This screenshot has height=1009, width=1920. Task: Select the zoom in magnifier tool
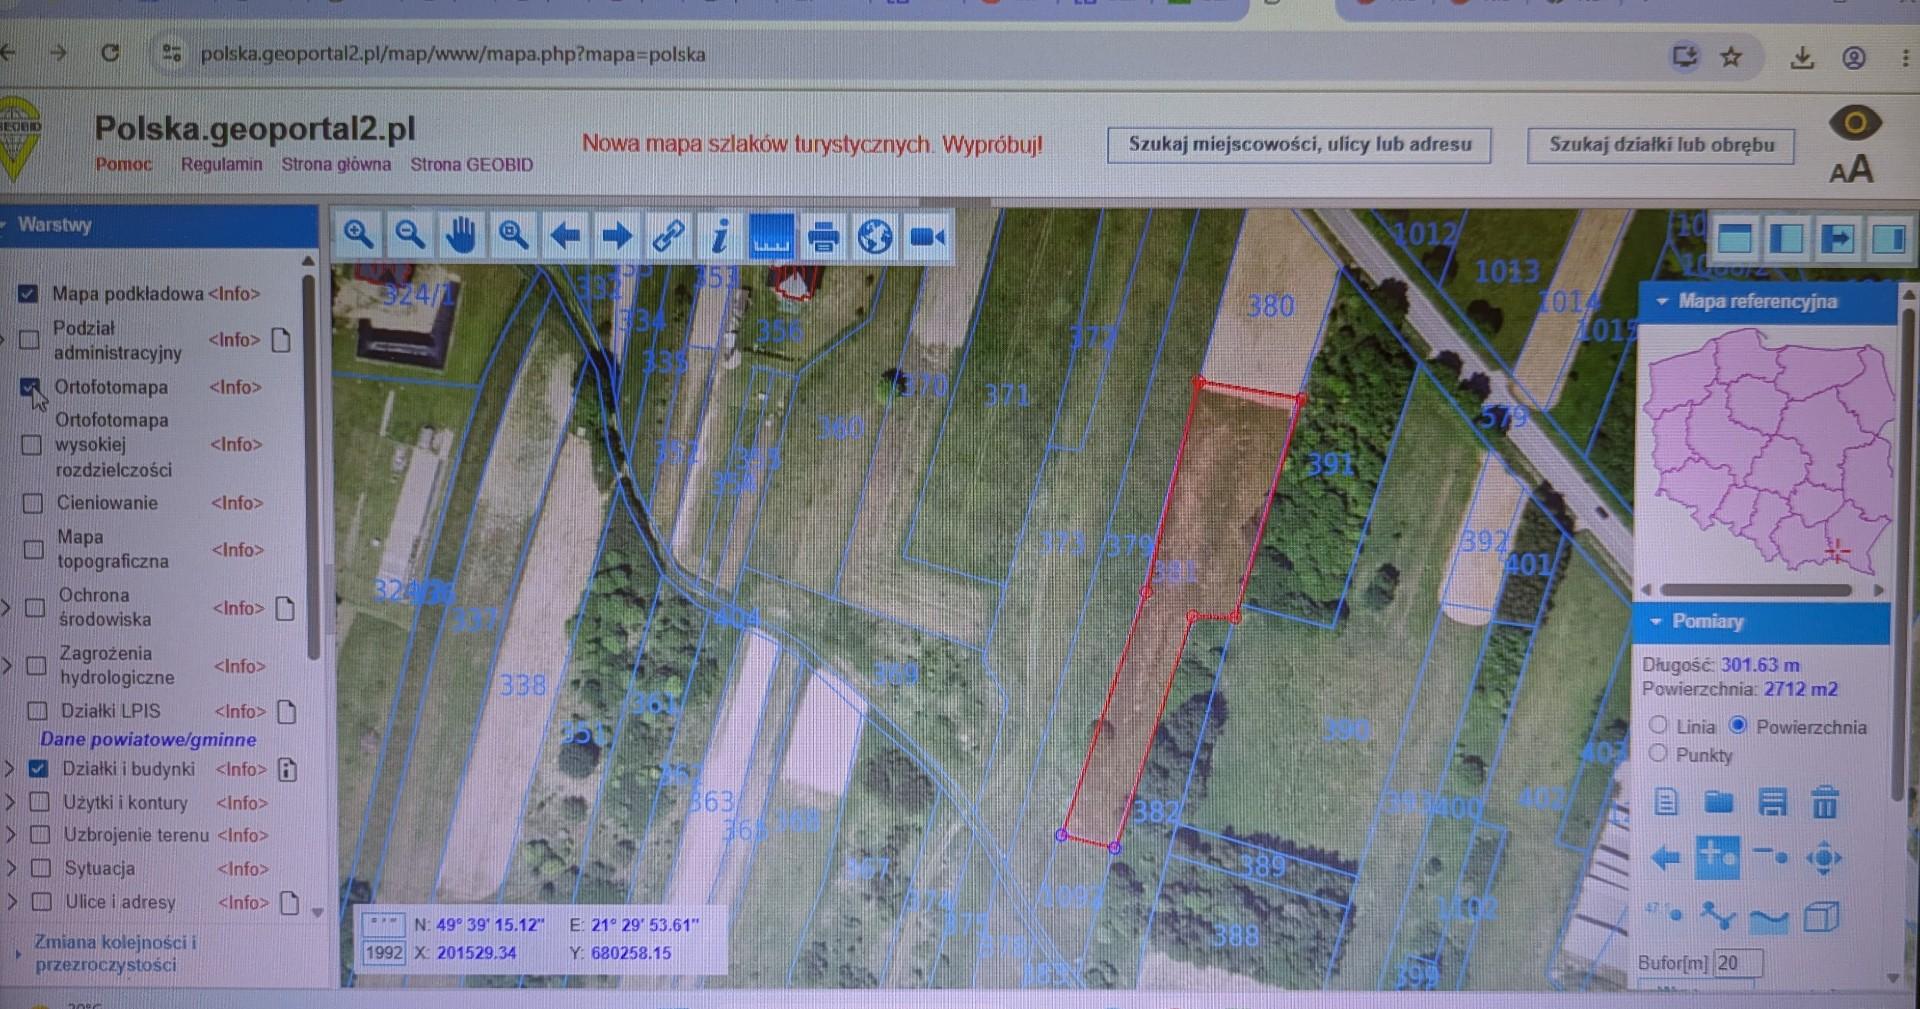tap(359, 236)
